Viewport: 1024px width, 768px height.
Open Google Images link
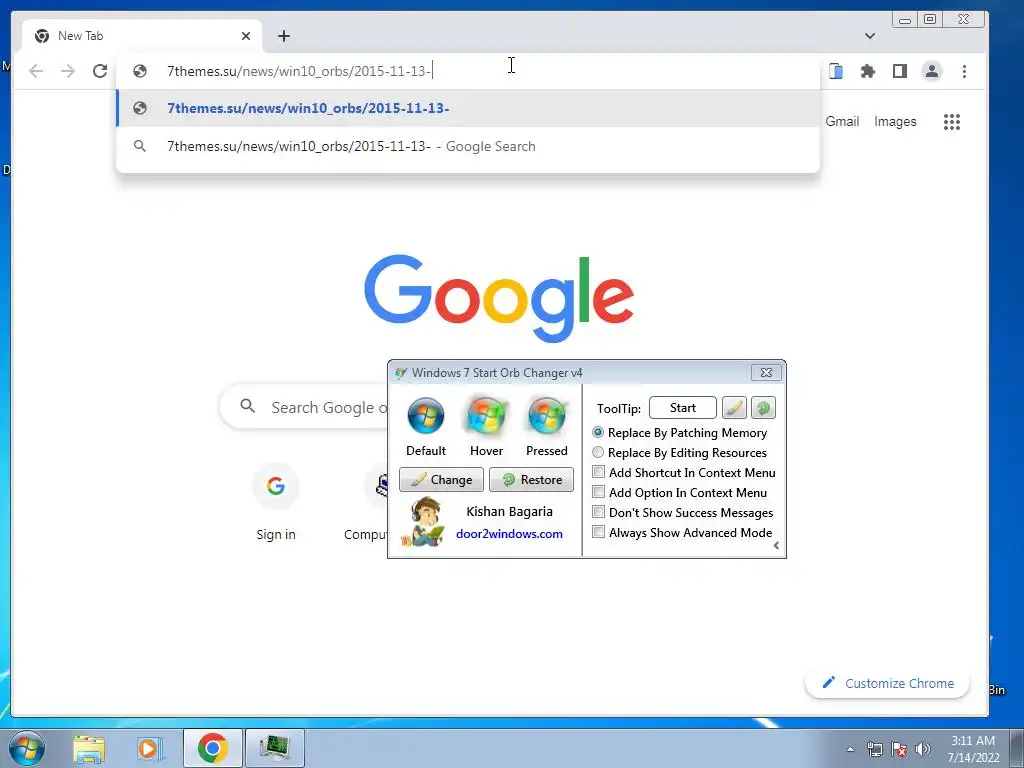[895, 121]
